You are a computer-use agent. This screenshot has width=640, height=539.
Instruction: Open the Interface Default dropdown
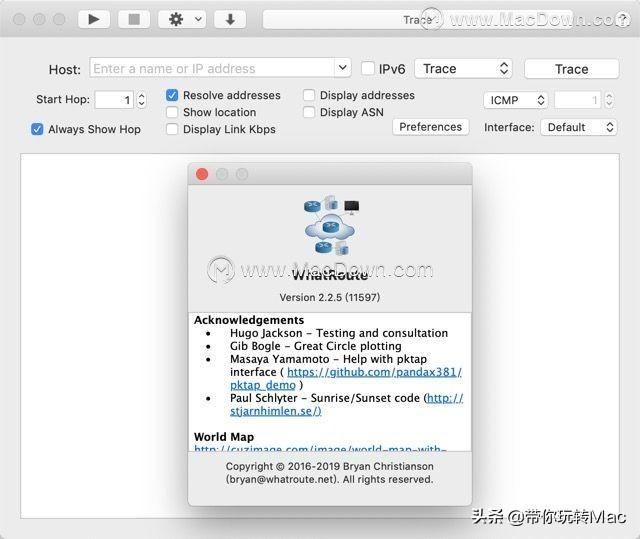tap(578, 127)
